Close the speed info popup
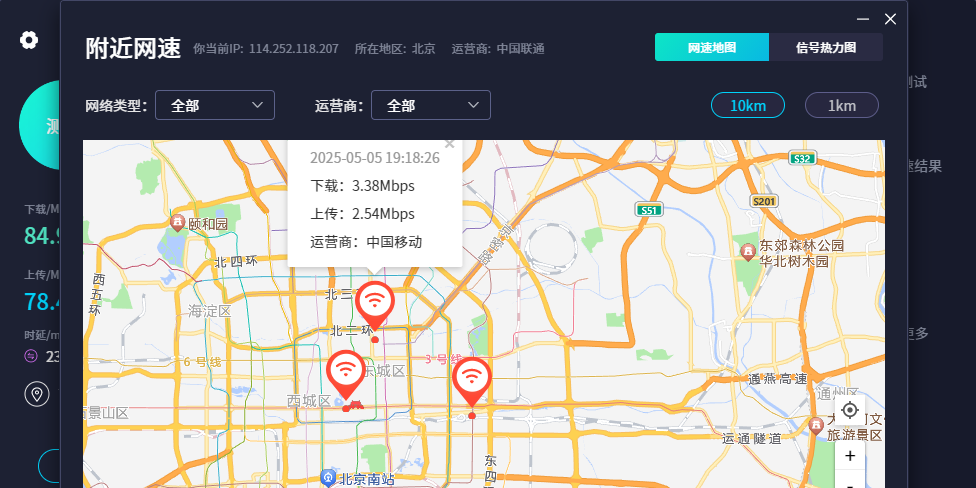The height and width of the screenshot is (488, 976). tap(449, 144)
